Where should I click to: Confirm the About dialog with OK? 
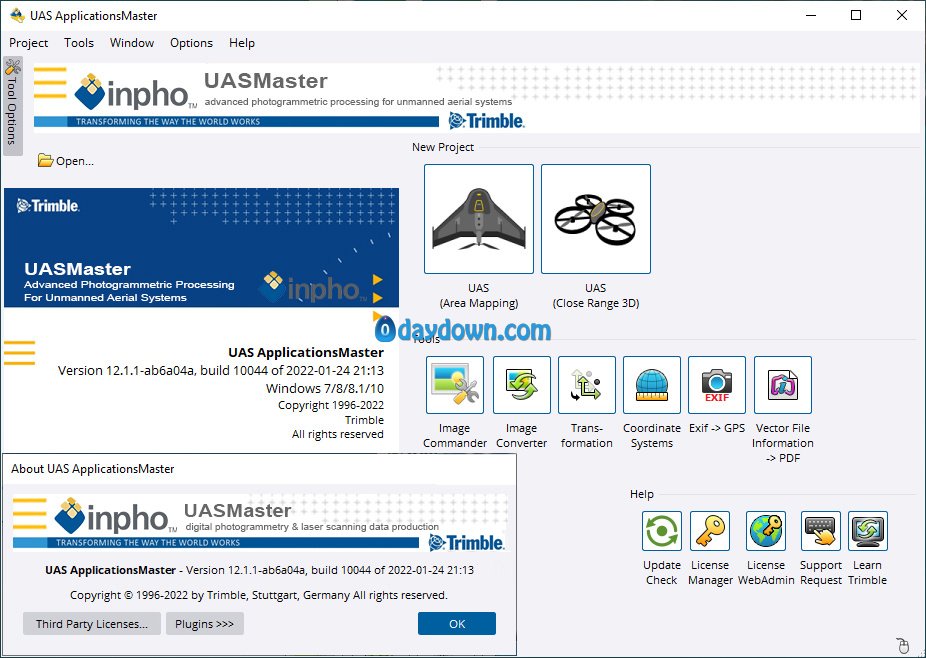(457, 624)
